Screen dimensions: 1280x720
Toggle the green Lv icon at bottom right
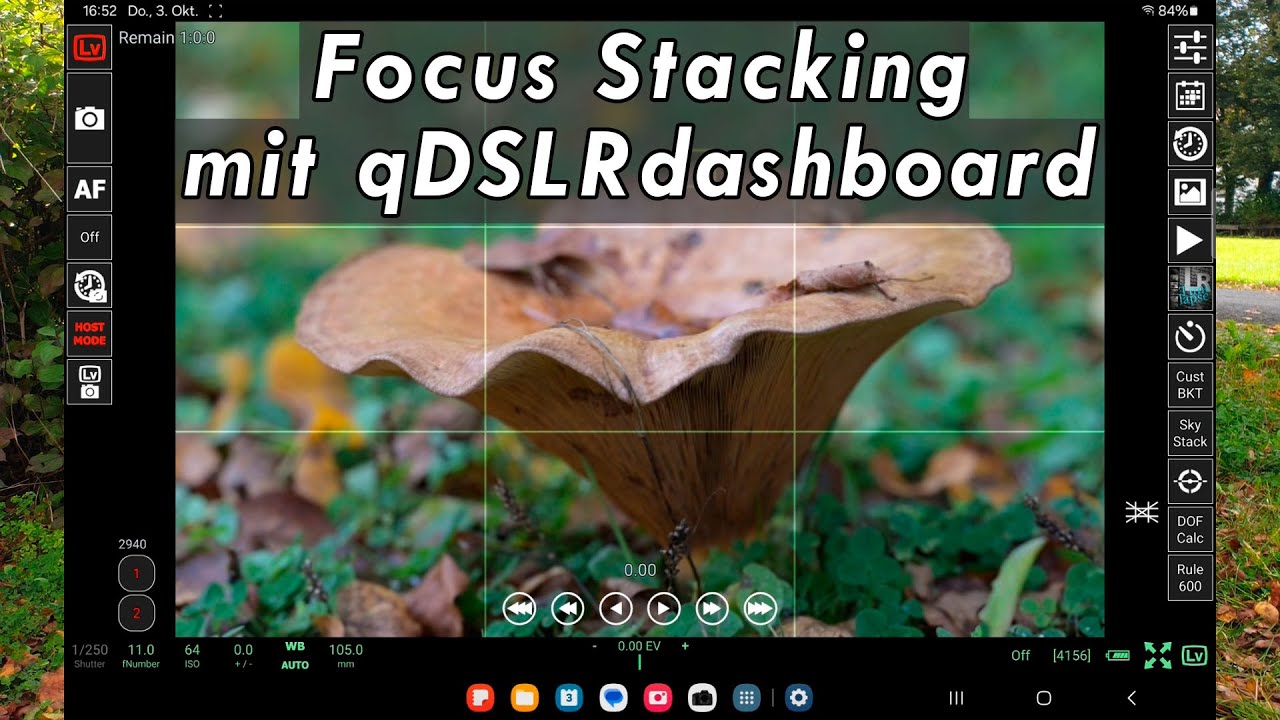(x=1194, y=656)
